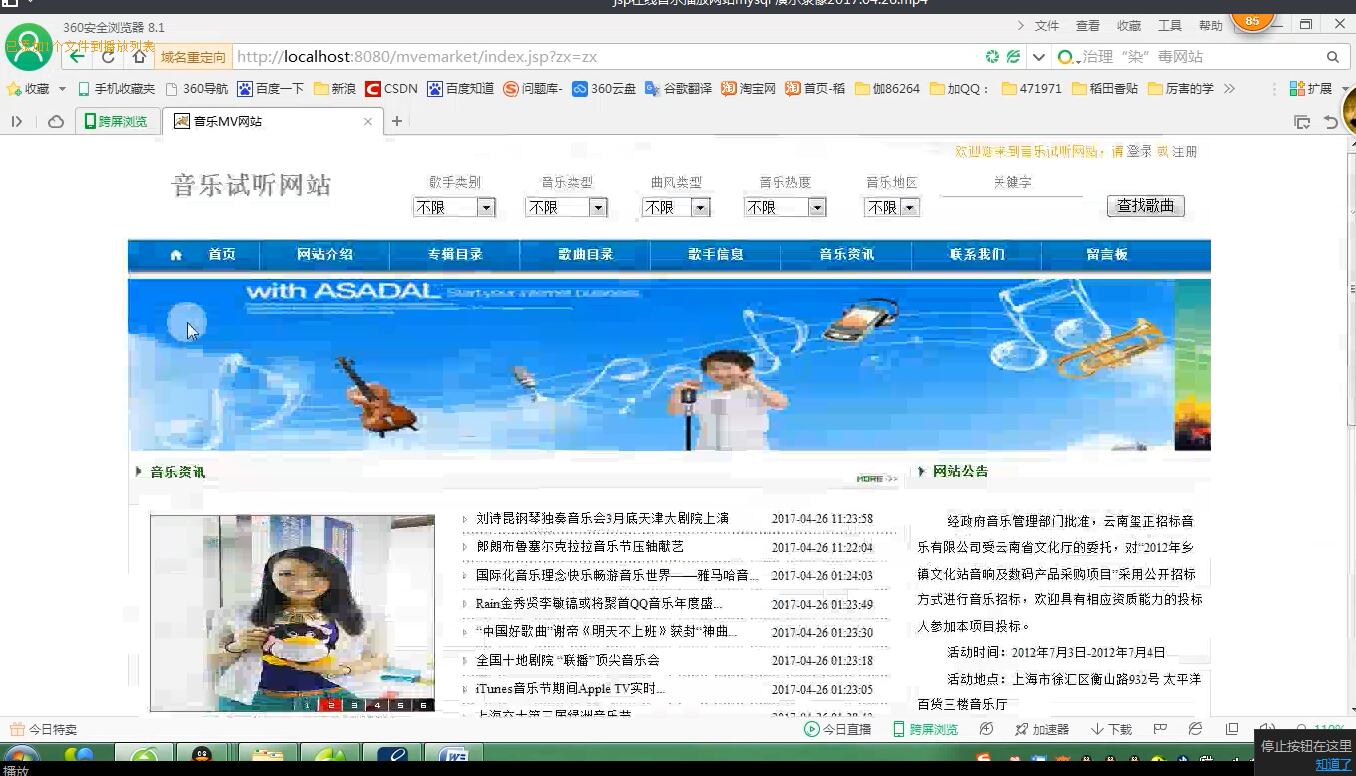This screenshot has height=776, width=1356.
Task: Open news 郎朗布鲁塞尔克拉拉音乐节压轴献艺
Action: (580, 547)
